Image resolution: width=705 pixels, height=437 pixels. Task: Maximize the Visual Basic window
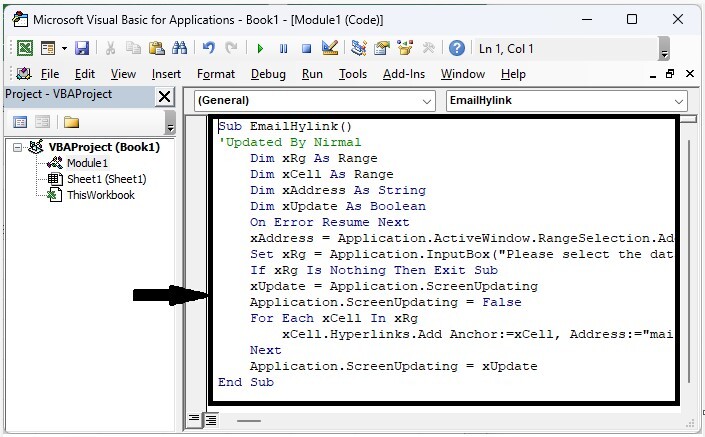point(632,19)
